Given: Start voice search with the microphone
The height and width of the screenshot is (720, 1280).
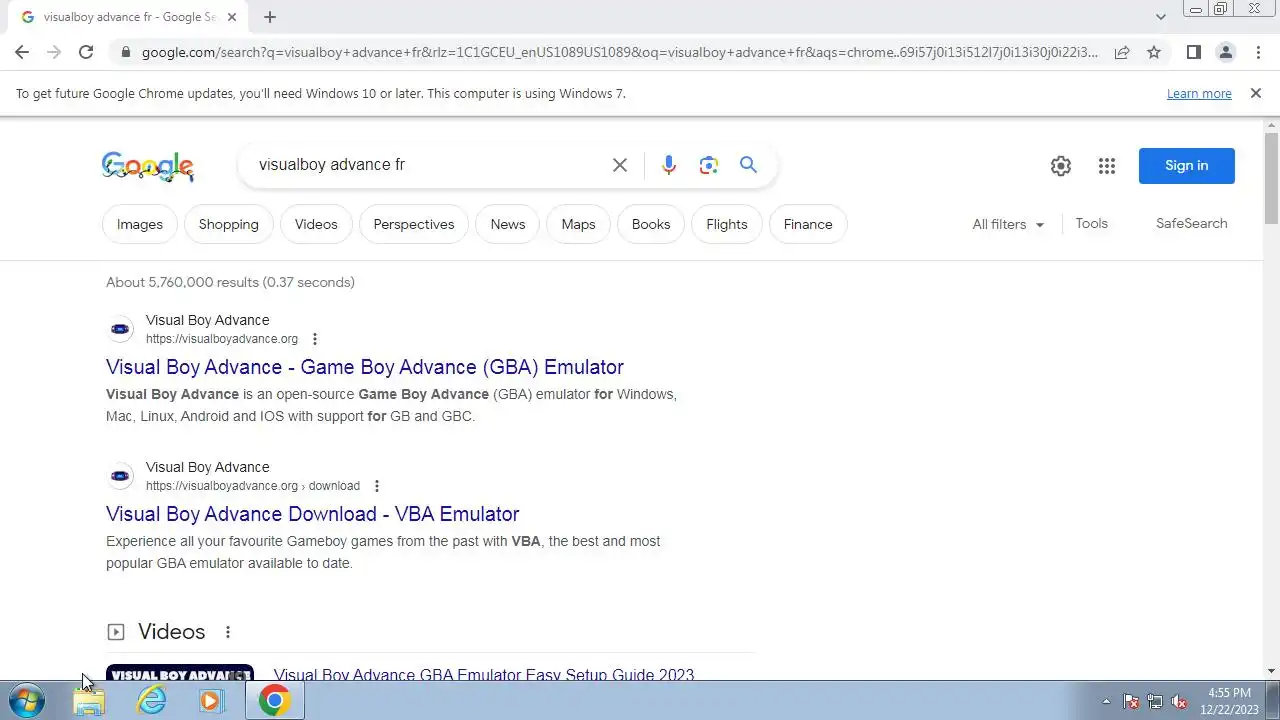Looking at the screenshot, I should pos(669,165).
